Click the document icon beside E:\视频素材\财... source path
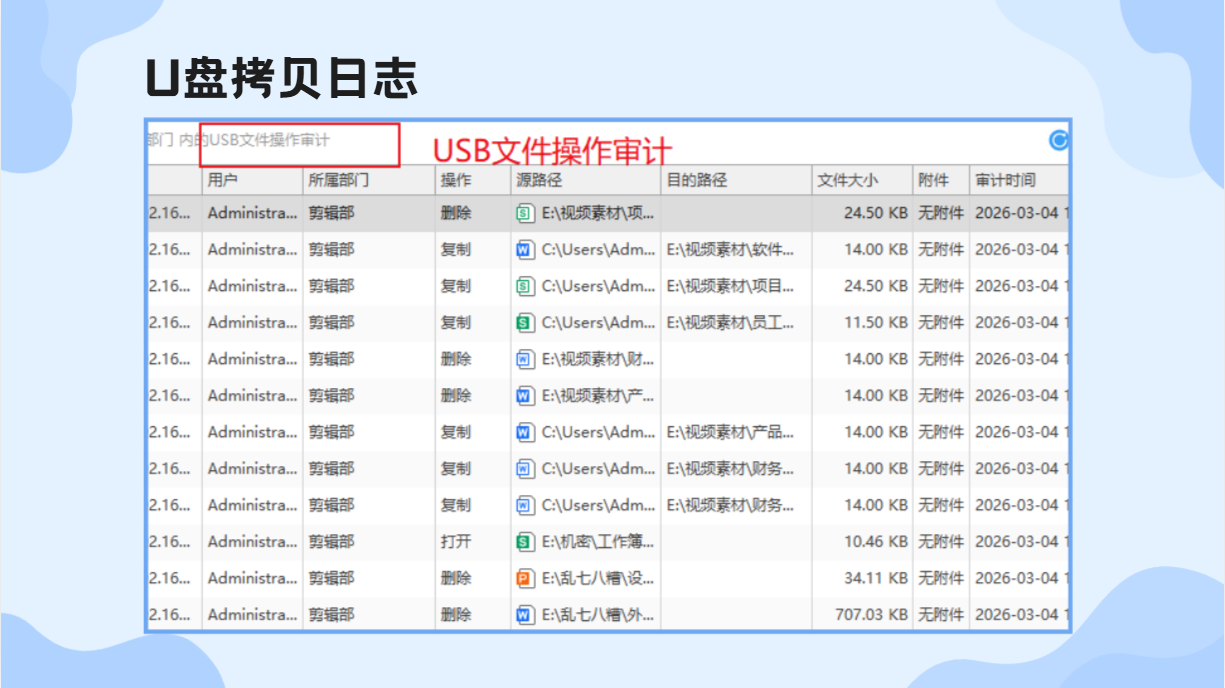Image resolution: width=1225 pixels, height=688 pixels. [x=525, y=359]
